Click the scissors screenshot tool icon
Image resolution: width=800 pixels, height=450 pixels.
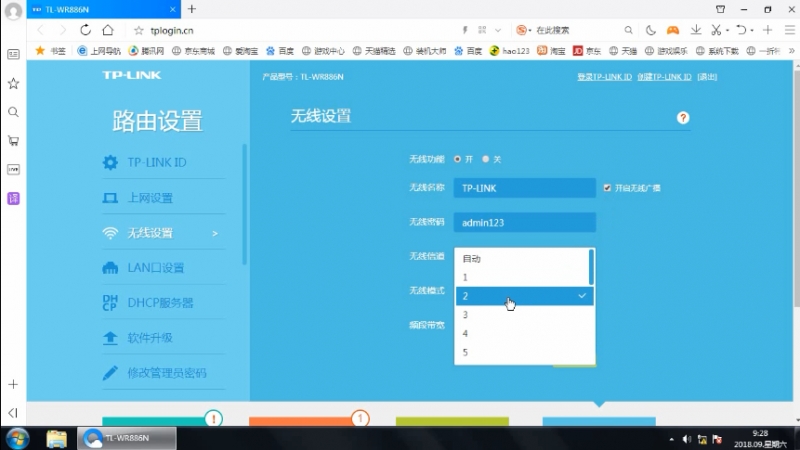[716, 31]
